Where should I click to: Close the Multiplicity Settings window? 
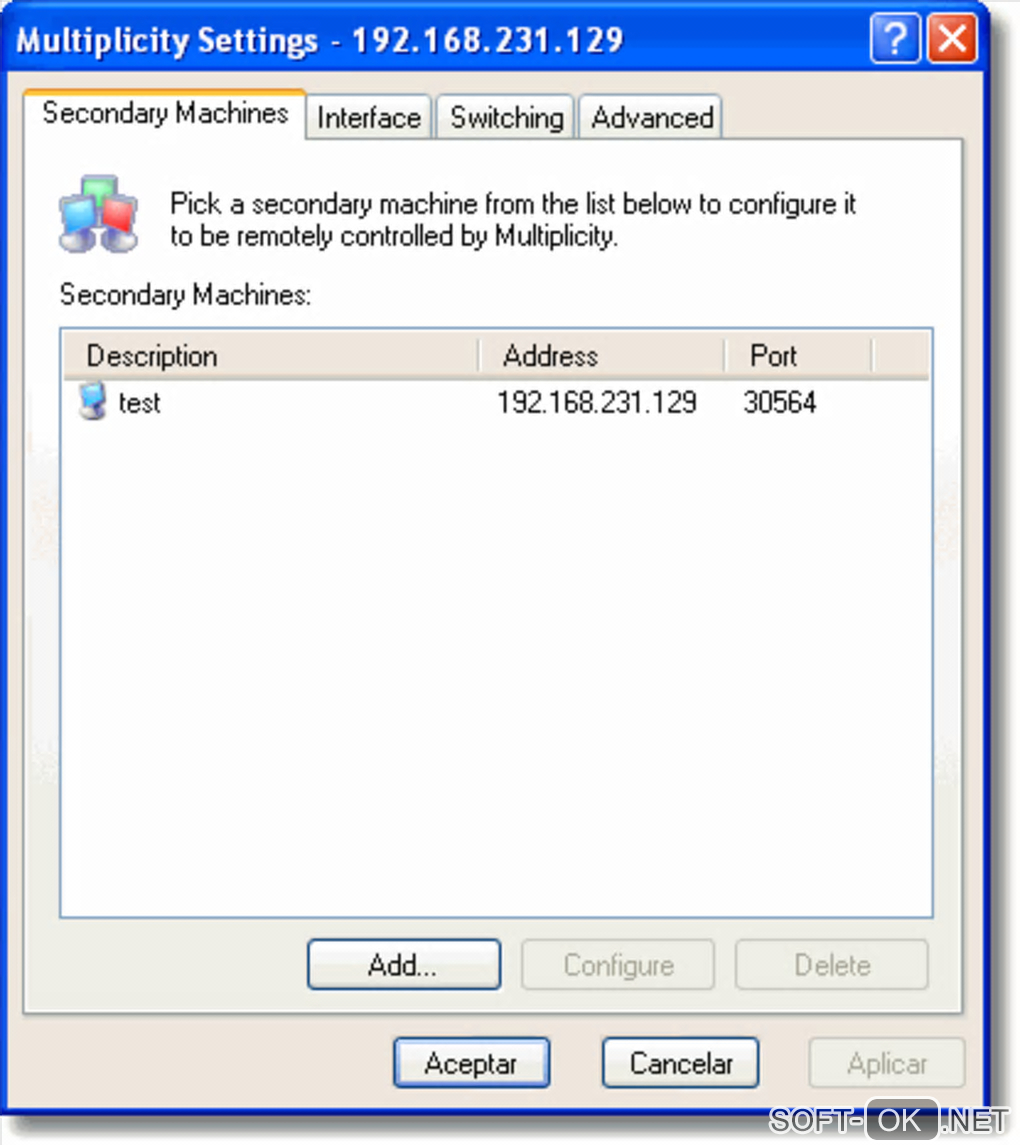click(952, 38)
